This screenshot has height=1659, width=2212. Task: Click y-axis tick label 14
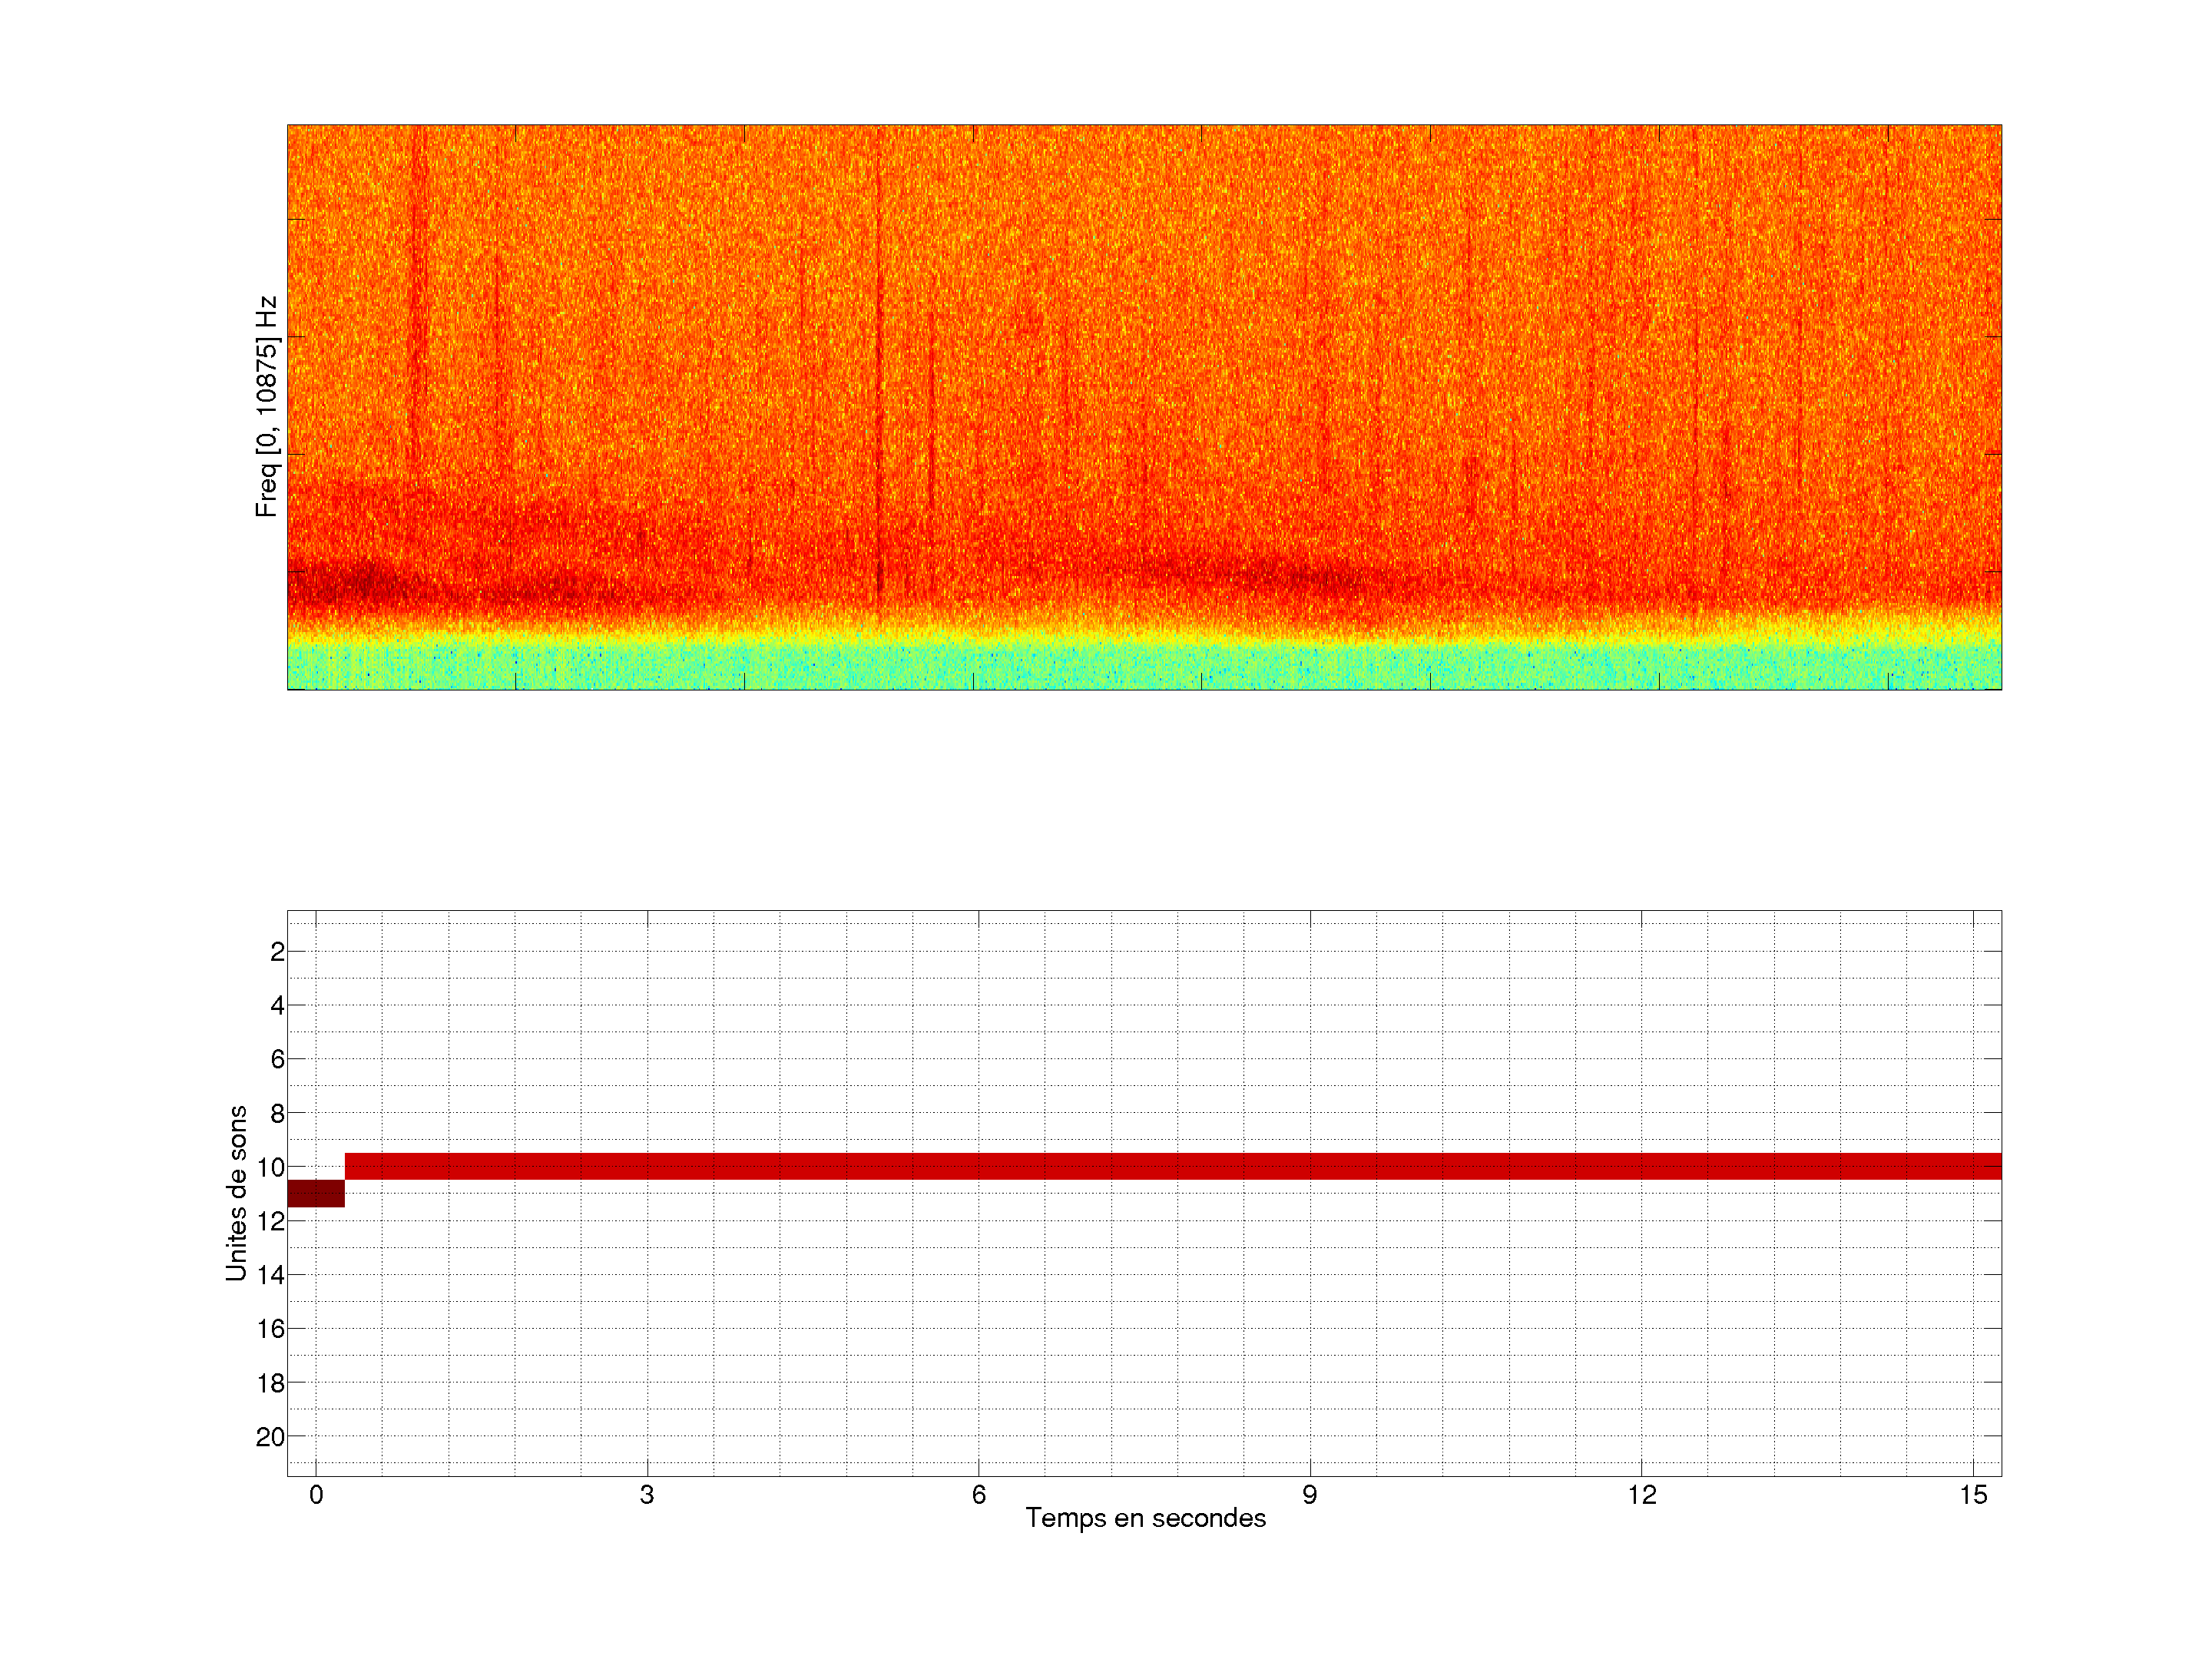pyautogui.click(x=270, y=1275)
